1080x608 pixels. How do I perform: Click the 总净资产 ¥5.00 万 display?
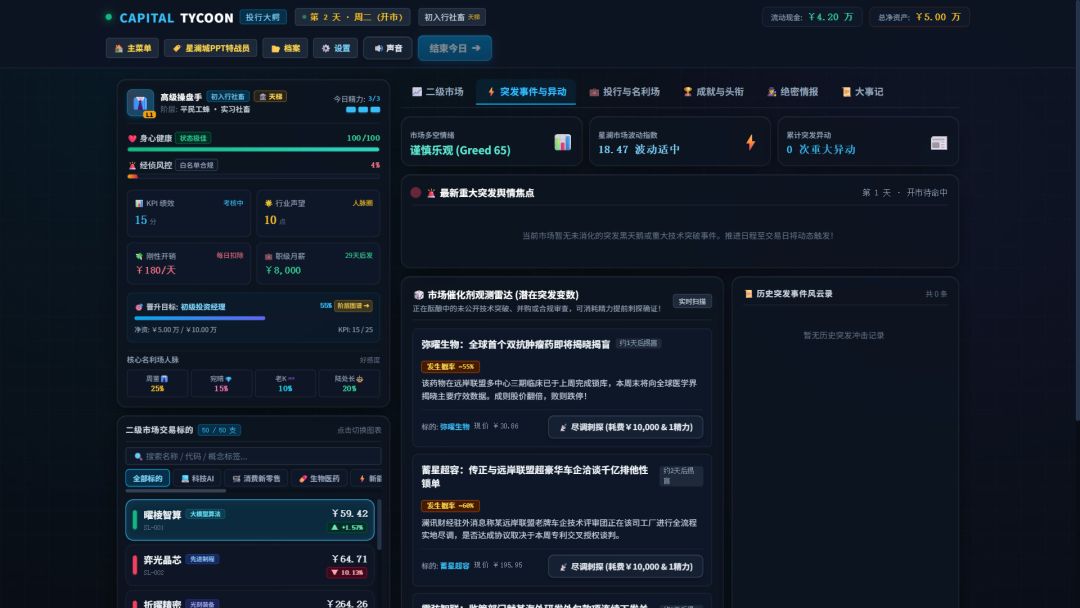pyautogui.click(x=919, y=17)
